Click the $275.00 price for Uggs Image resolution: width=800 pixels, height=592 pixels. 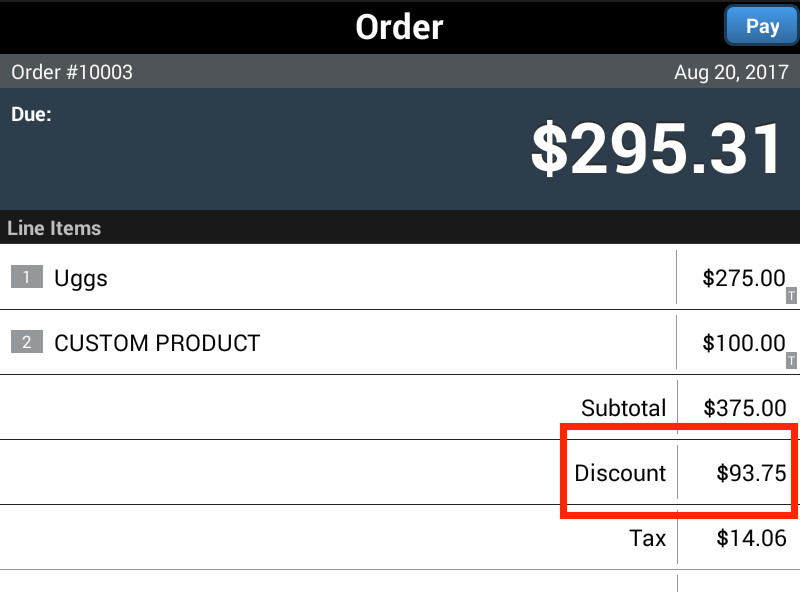(743, 278)
